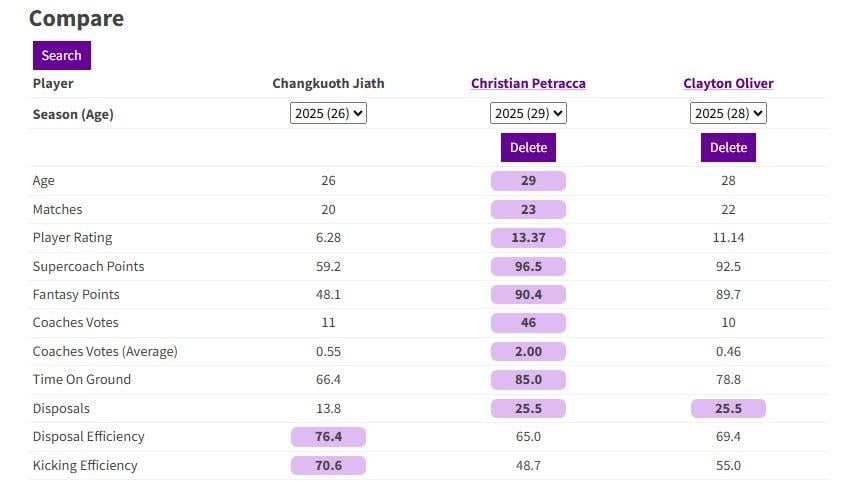This screenshot has width=862, height=481.
Task: Expand Changkuoth Jiath's season dropdown
Action: (329, 114)
